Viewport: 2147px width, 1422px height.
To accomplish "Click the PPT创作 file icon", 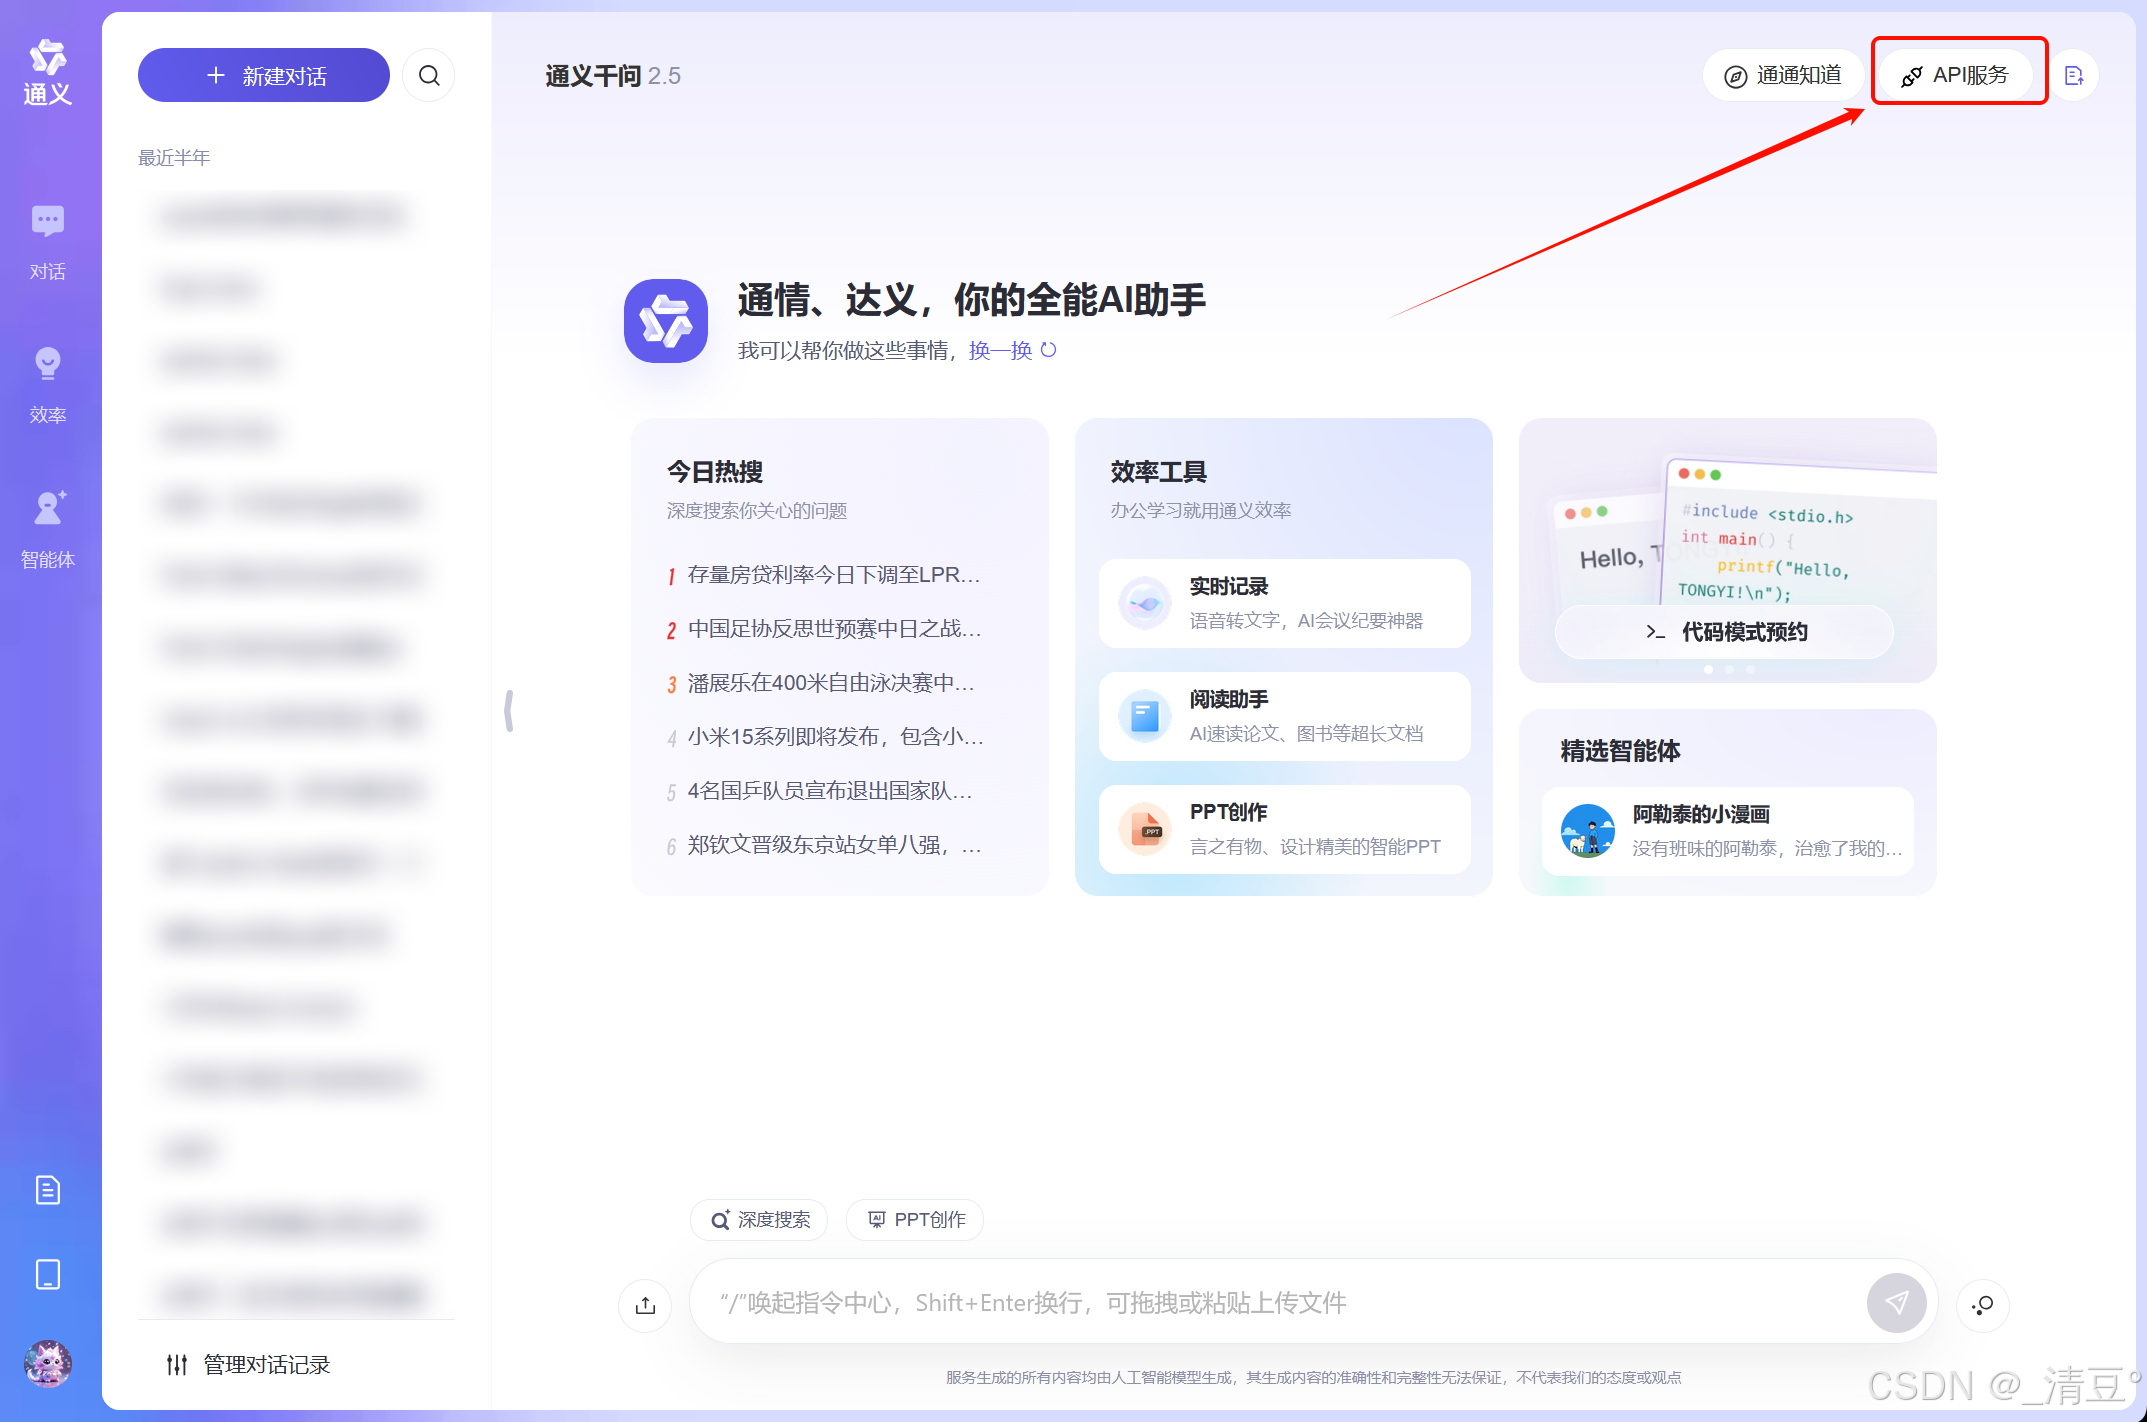I will pos(1144,829).
